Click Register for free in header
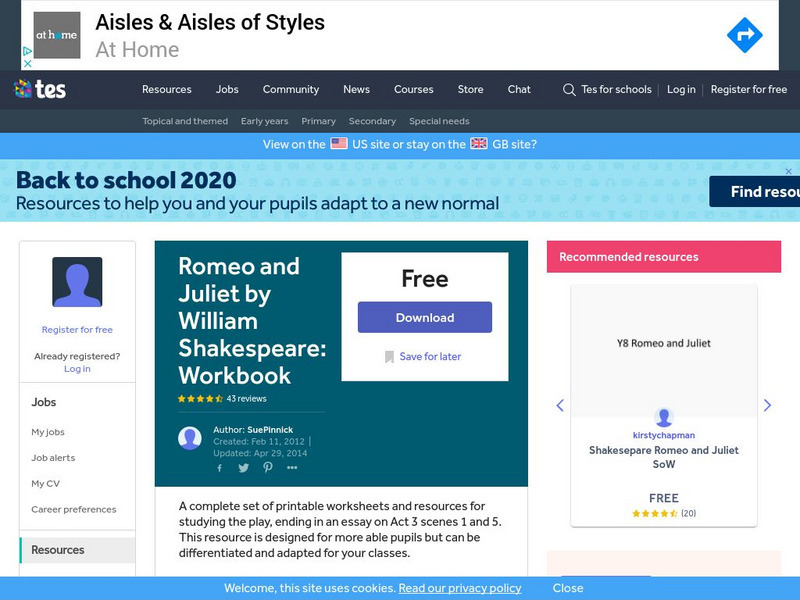Image resolution: width=800 pixels, height=600 pixels. point(748,89)
